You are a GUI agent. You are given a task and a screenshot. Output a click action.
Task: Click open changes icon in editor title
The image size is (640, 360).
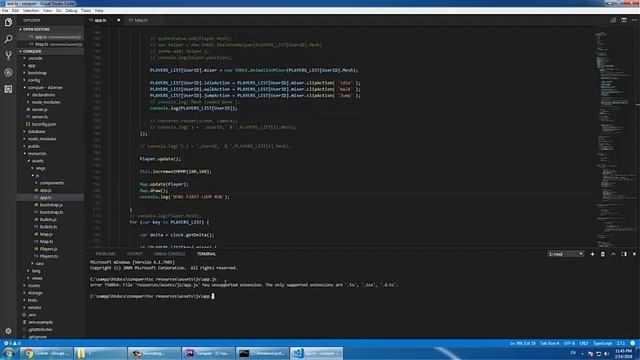[x=613, y=20]
